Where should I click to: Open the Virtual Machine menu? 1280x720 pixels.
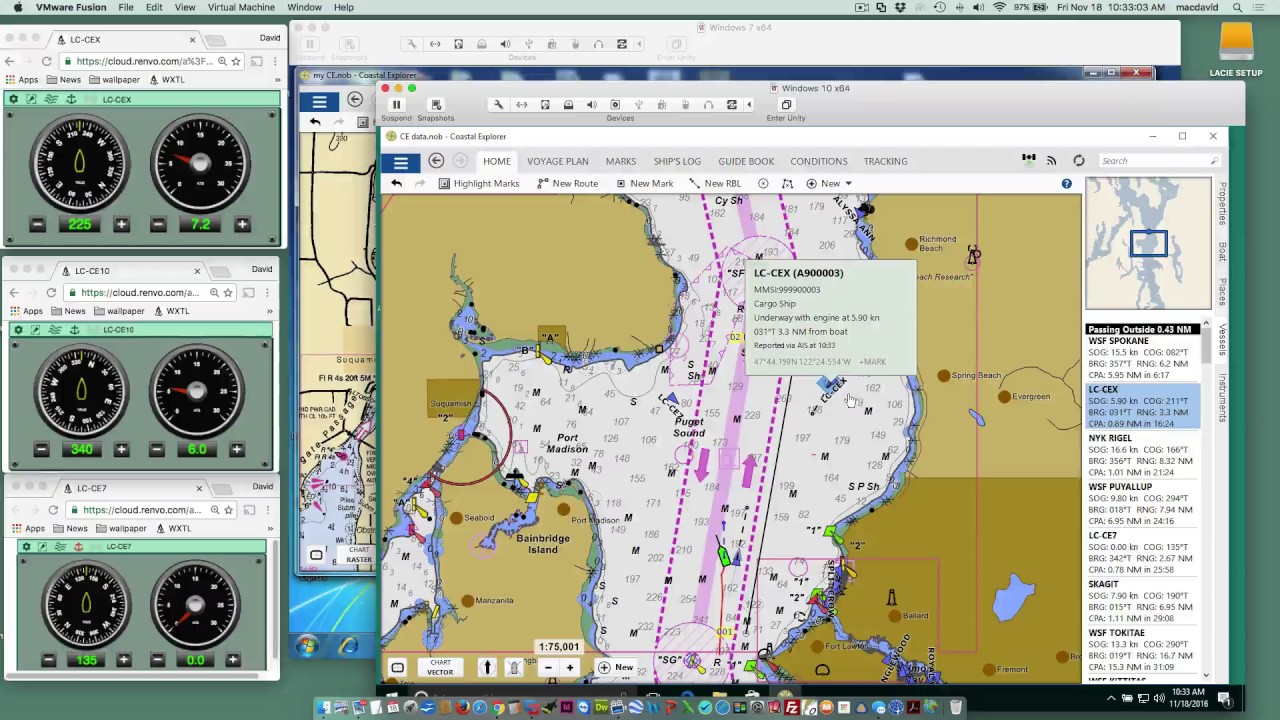241,7
